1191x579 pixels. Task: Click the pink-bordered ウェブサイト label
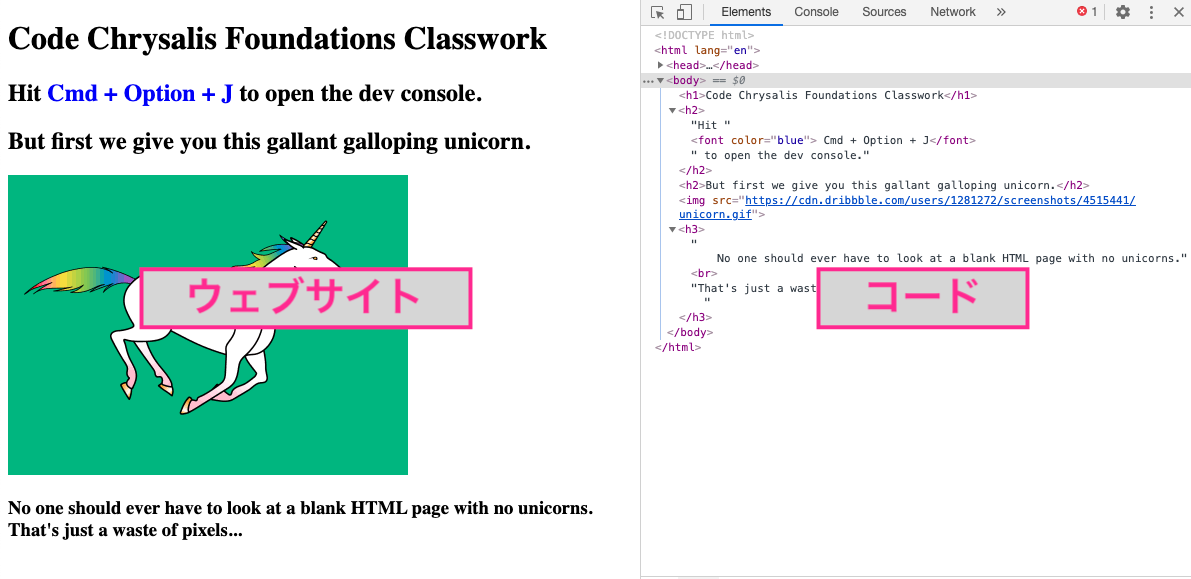305,298
